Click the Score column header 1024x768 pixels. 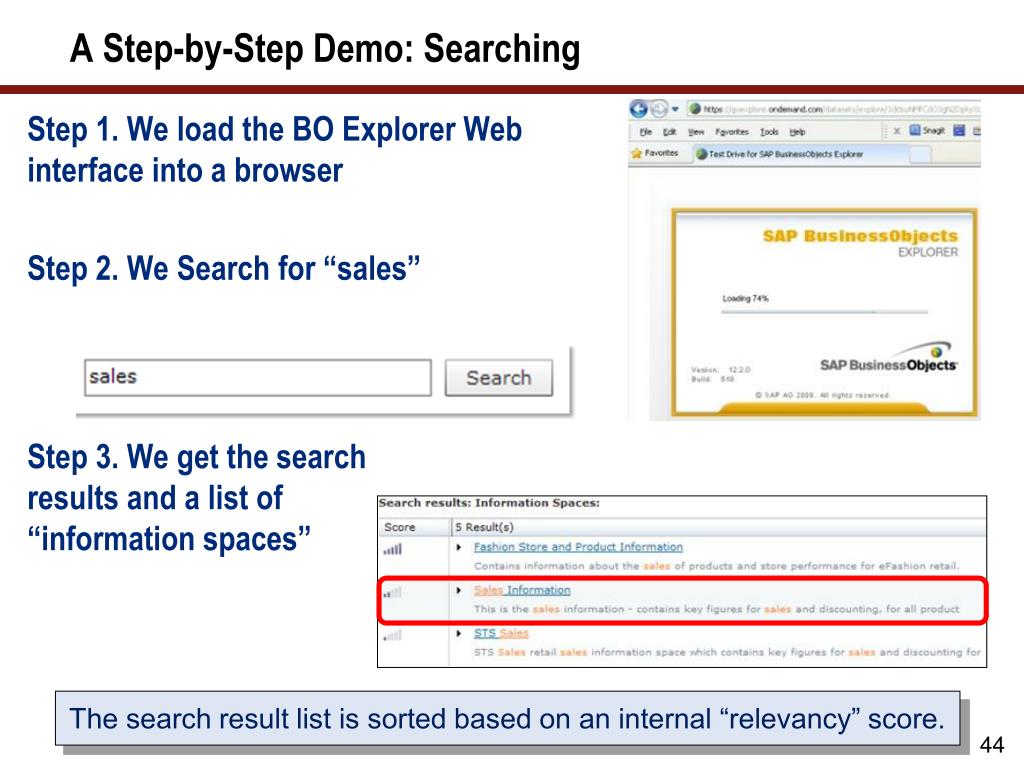413,527
